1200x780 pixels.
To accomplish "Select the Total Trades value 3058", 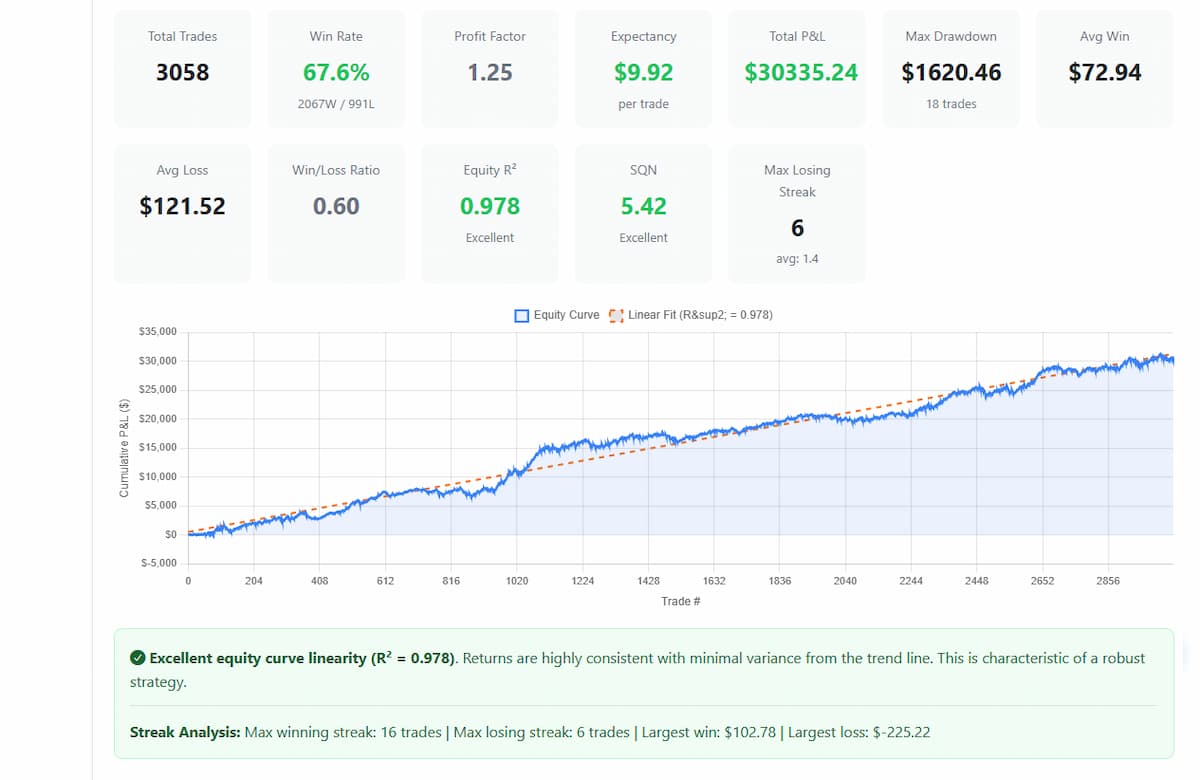I will pos(182,72).
